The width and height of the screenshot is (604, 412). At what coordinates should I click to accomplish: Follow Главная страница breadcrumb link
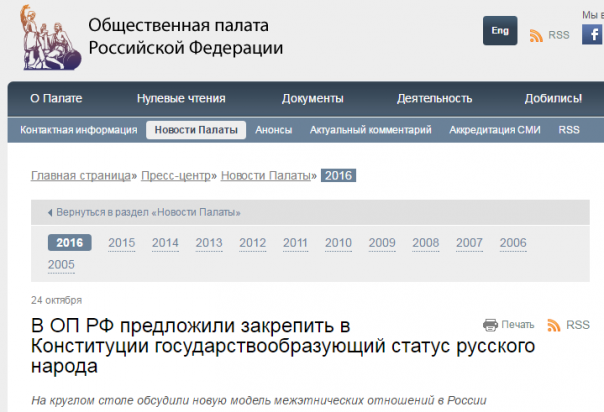(x=81, y=176)
